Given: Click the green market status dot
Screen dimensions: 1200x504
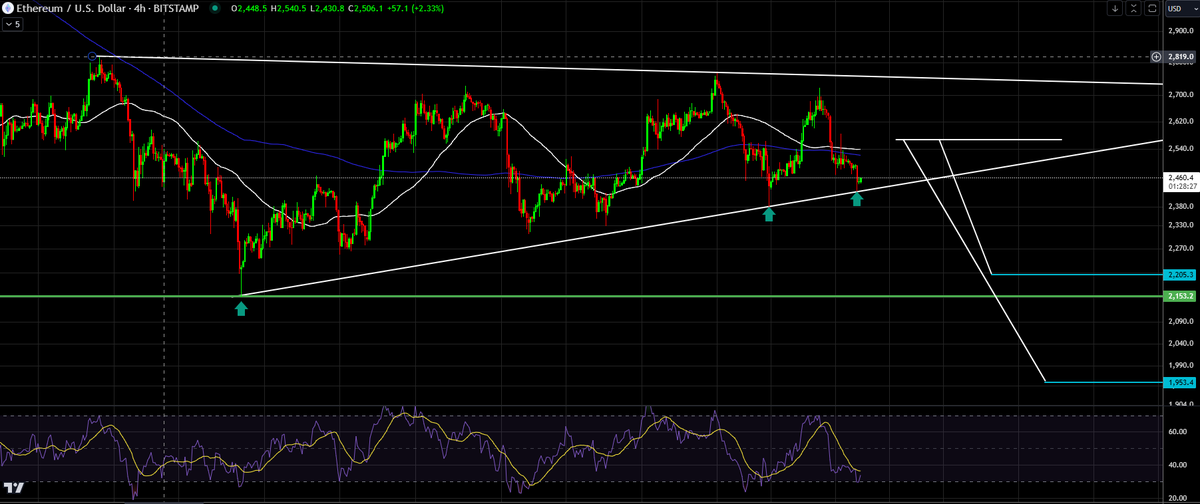Looking at the screenshot, I should (x=216, y=8).
